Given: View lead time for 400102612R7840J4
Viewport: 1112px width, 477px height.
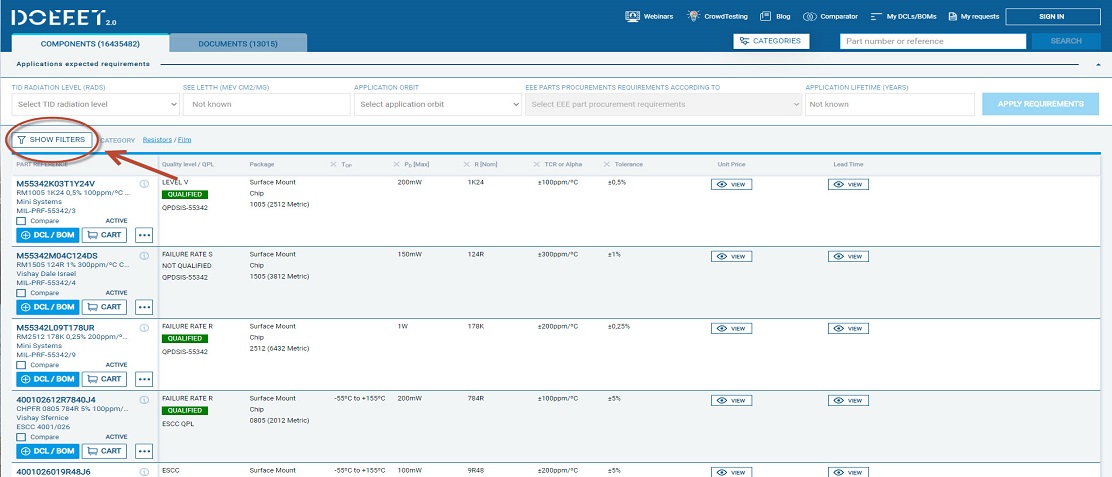Looking at the screenshot, I should click(x=848, y=400).
